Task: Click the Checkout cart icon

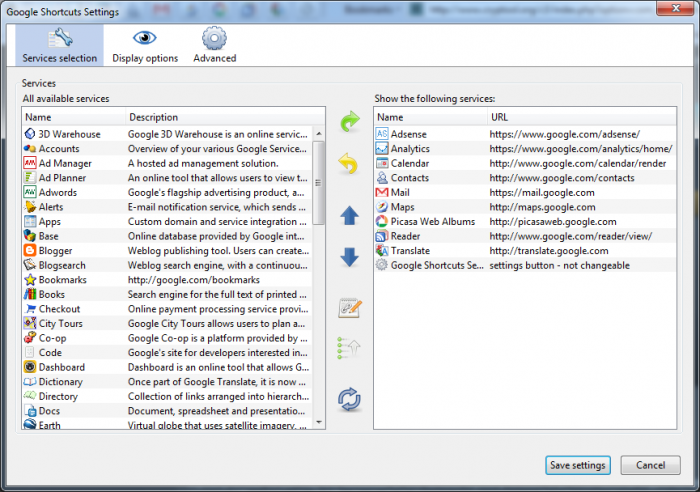Action: pos(30,309)
